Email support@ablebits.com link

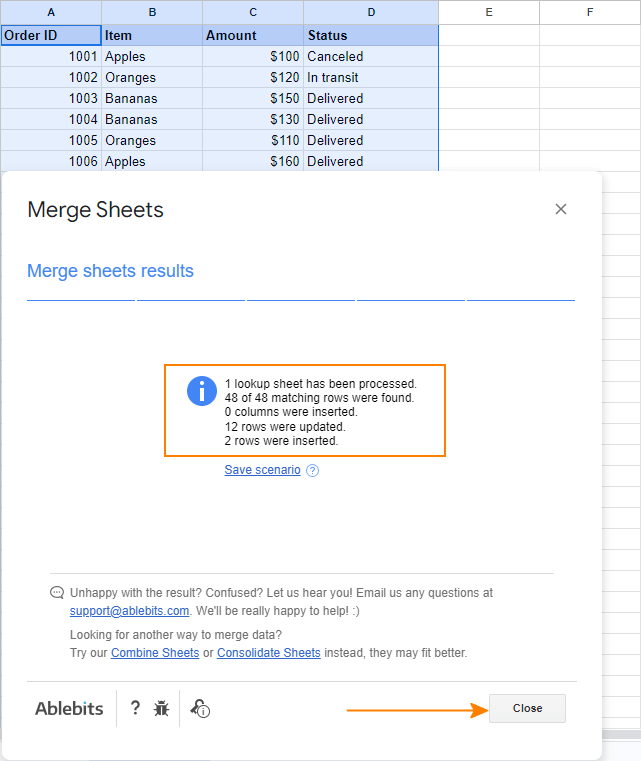click(x=130, y=611)
